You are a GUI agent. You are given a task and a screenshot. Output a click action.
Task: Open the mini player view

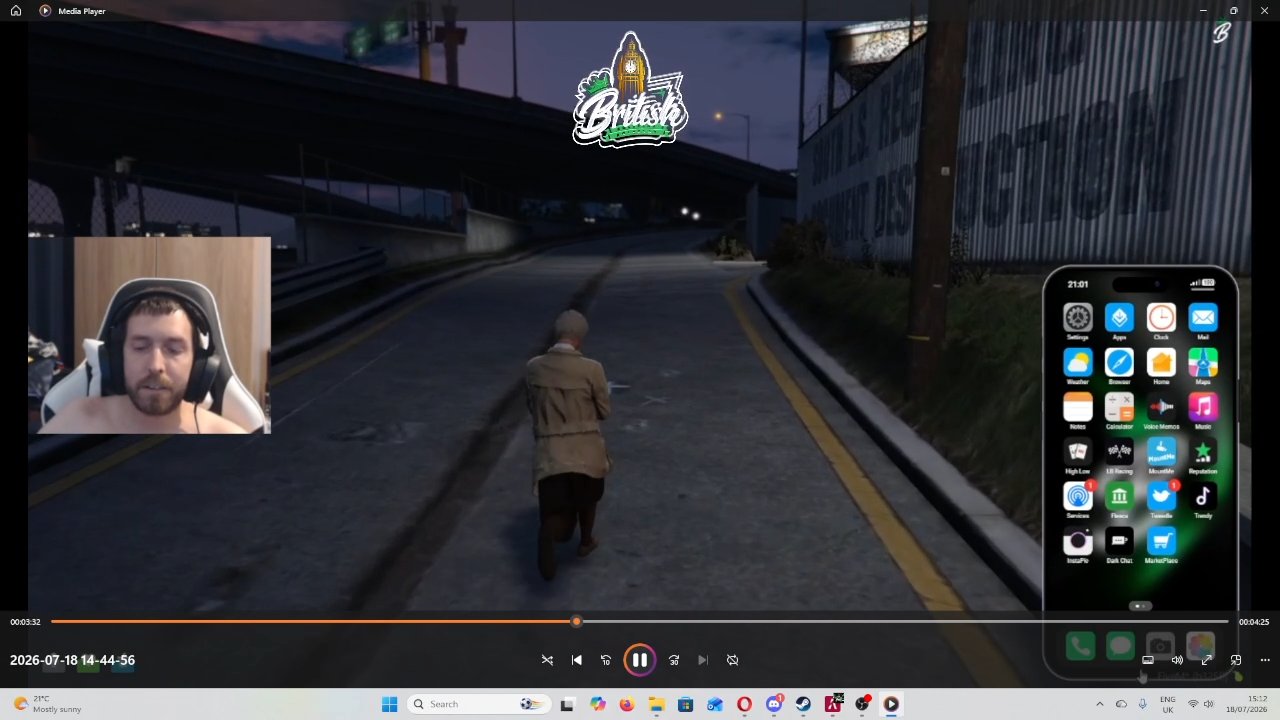[x=1236, y=660]
